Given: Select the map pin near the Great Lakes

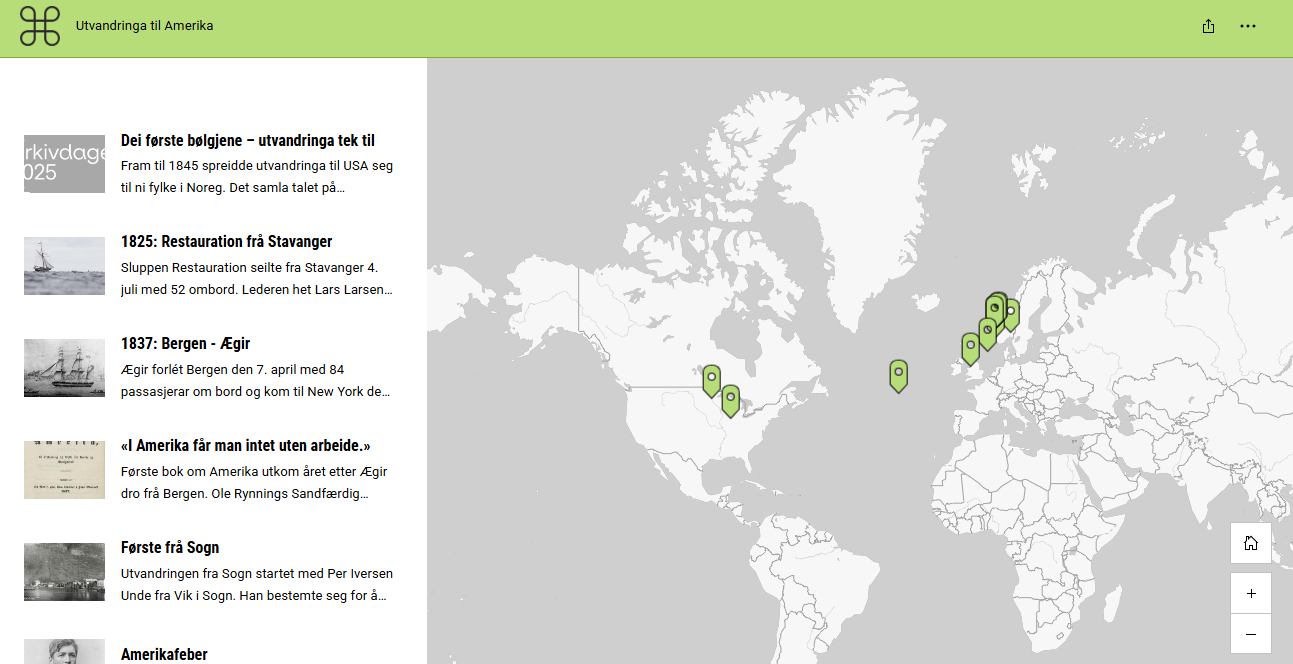Looking at the screenshot, I should coord(730,399).
